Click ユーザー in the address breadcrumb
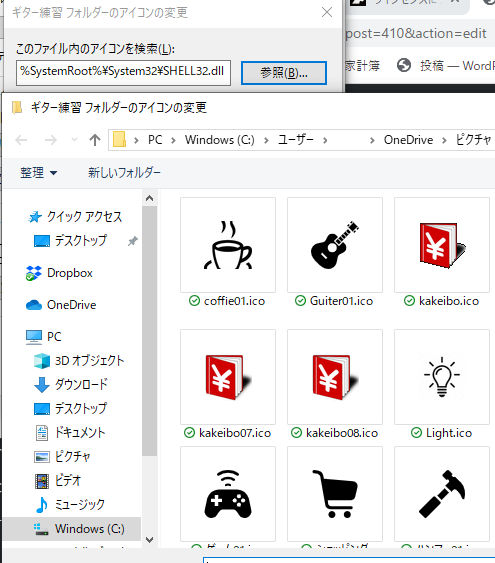Viewport: 495px width, 563px height. pos(296,140)
